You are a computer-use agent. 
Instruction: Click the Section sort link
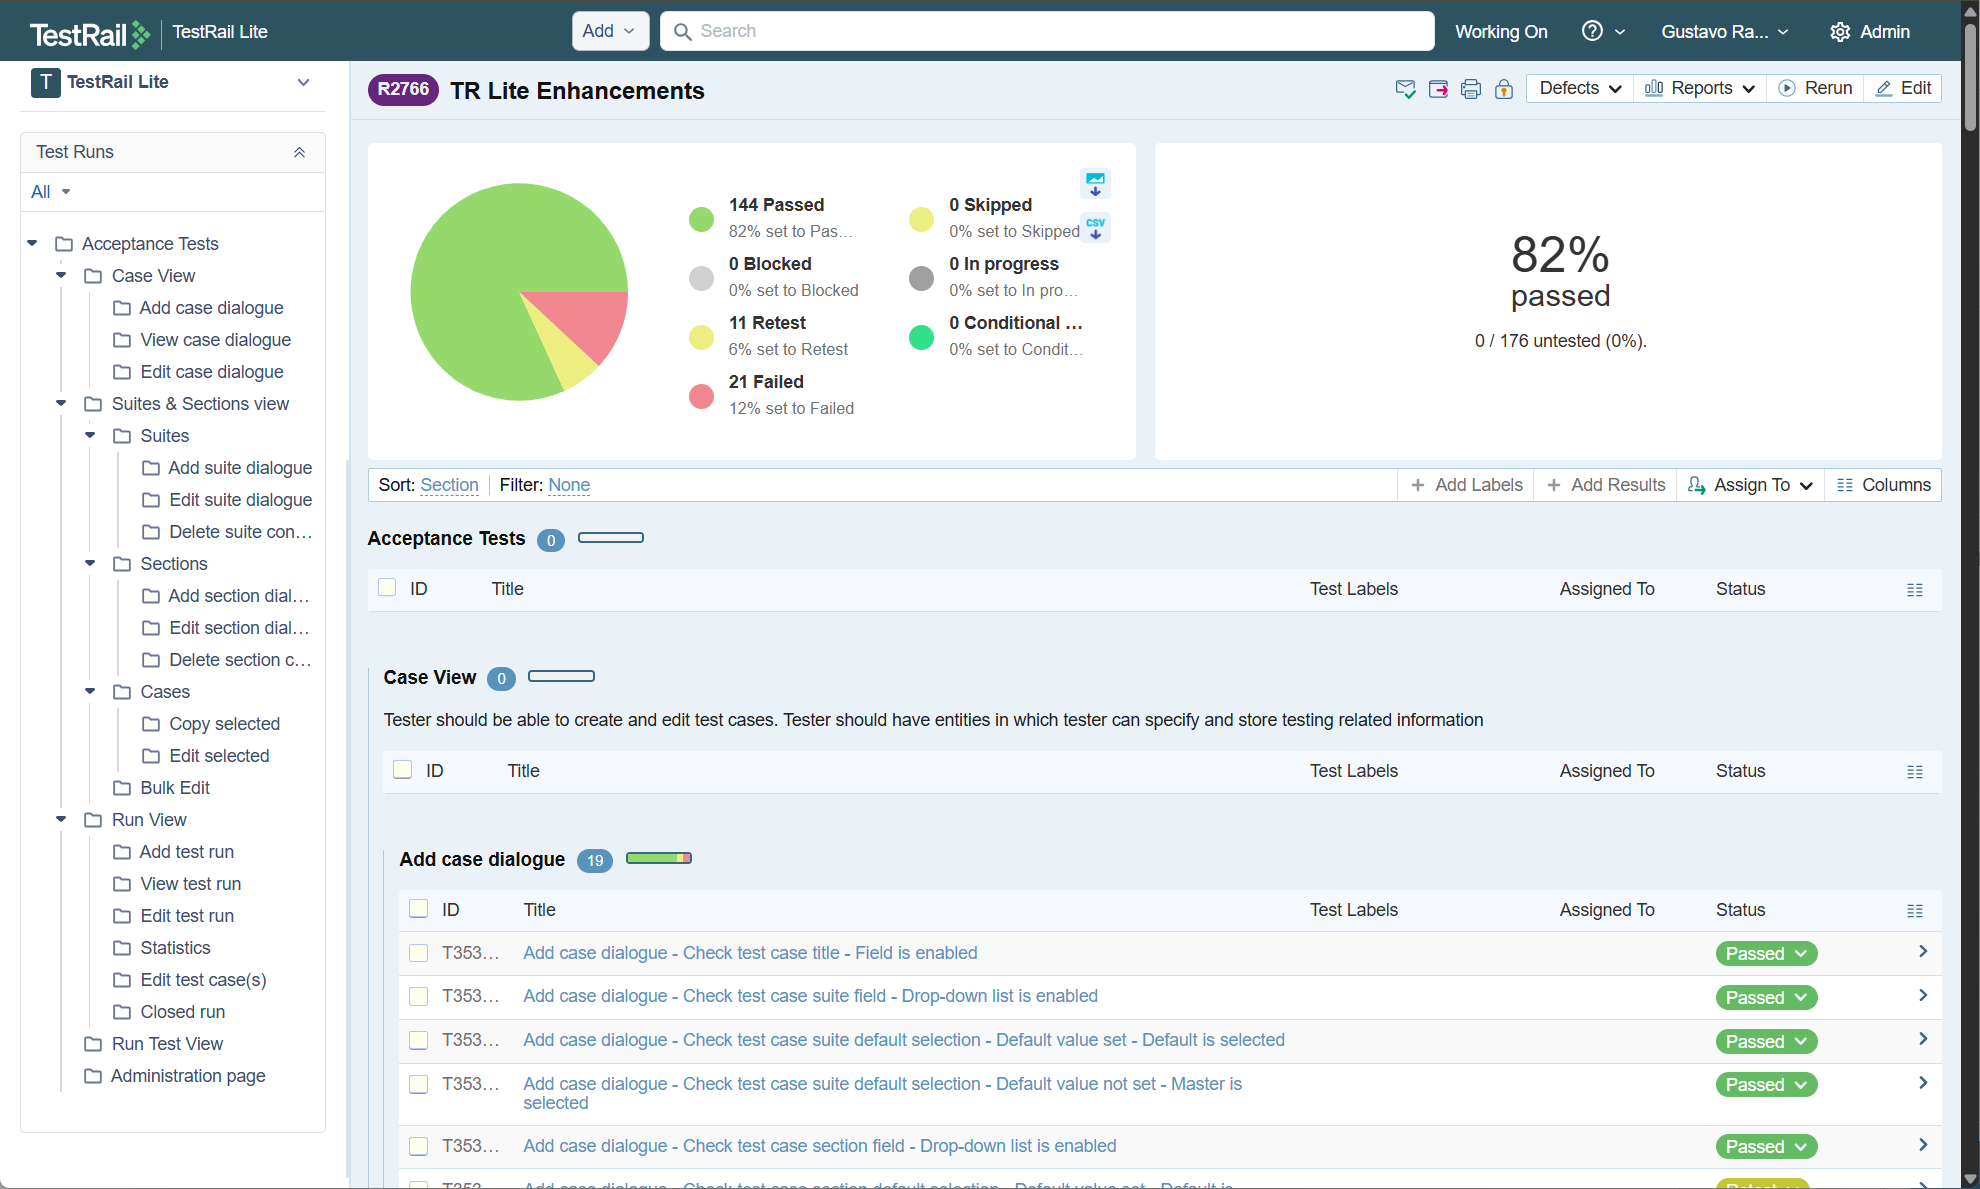click(x=449, y=485)
